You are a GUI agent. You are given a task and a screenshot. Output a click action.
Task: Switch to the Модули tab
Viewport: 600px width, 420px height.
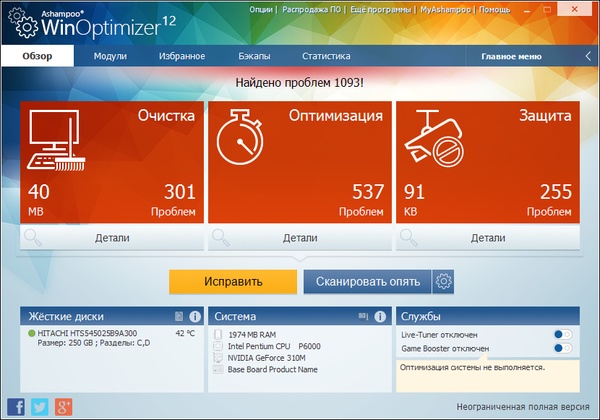110,56
